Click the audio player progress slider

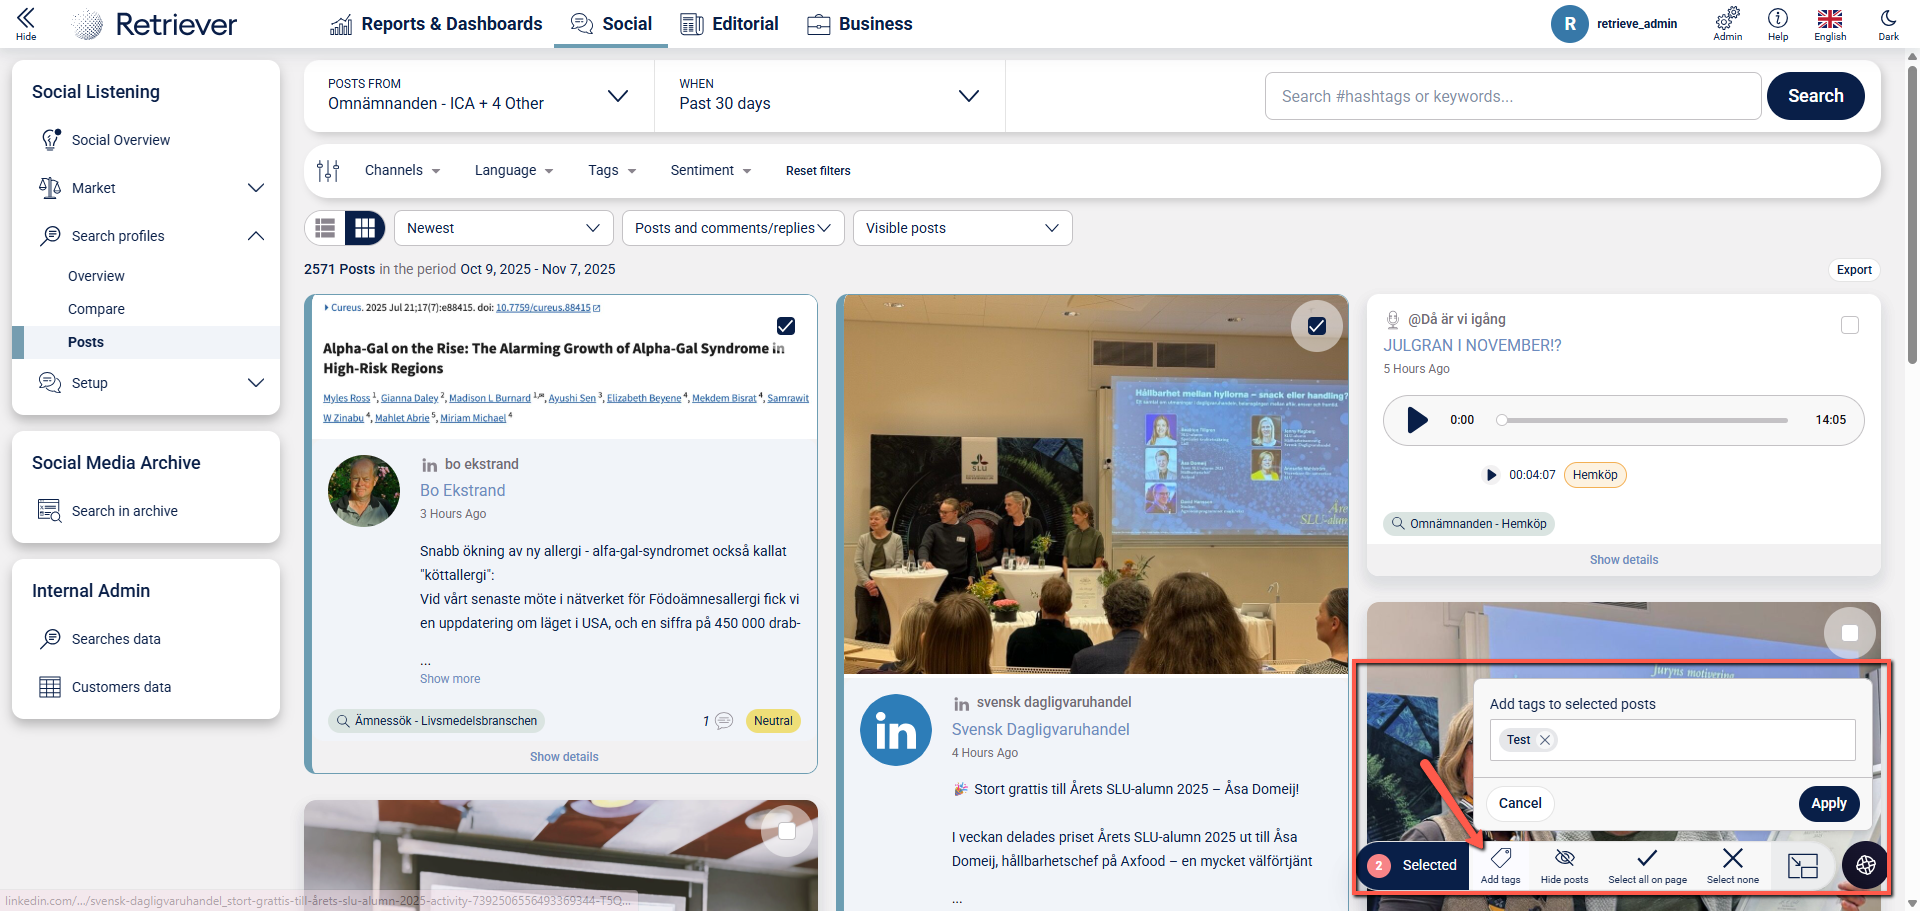point(1642,420)
